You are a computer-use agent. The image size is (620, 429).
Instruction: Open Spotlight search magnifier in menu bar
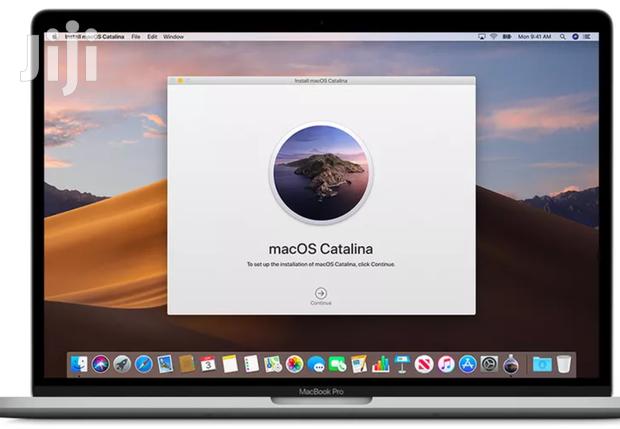click(x=563, y=36)
